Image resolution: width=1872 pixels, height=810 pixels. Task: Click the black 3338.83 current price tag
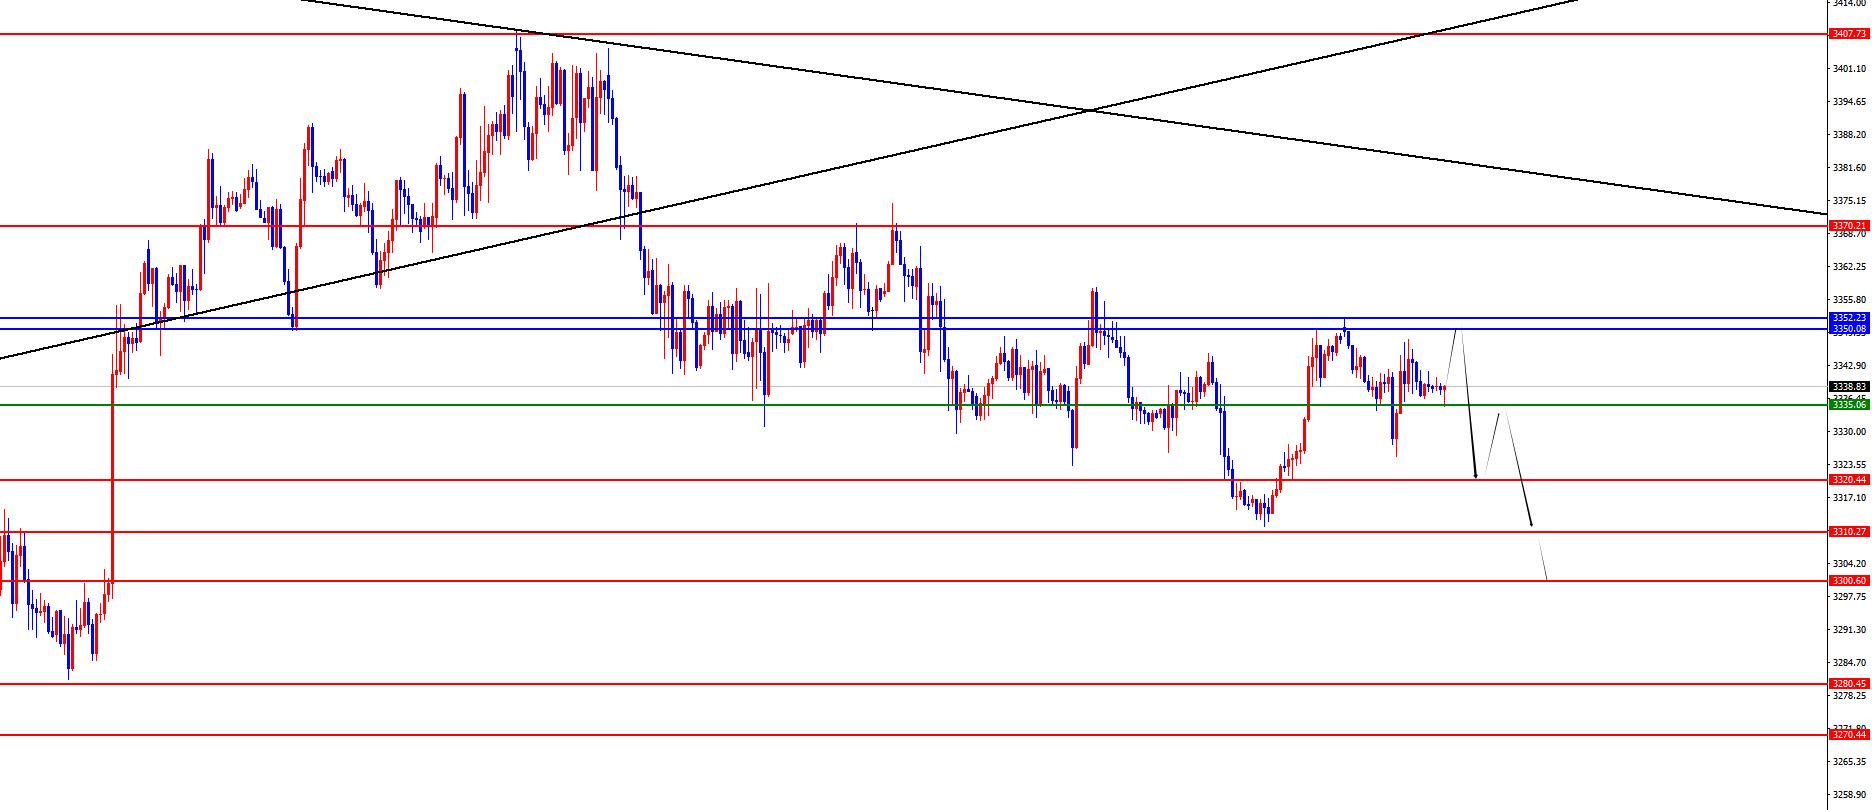point(1849,387)
